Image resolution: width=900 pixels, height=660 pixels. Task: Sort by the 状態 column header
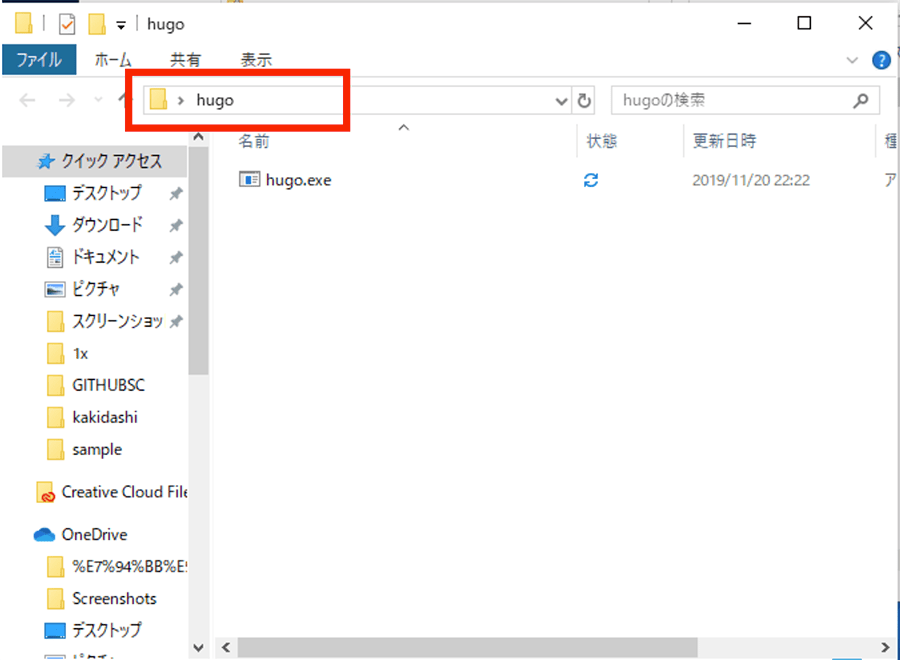click(602, 141)
